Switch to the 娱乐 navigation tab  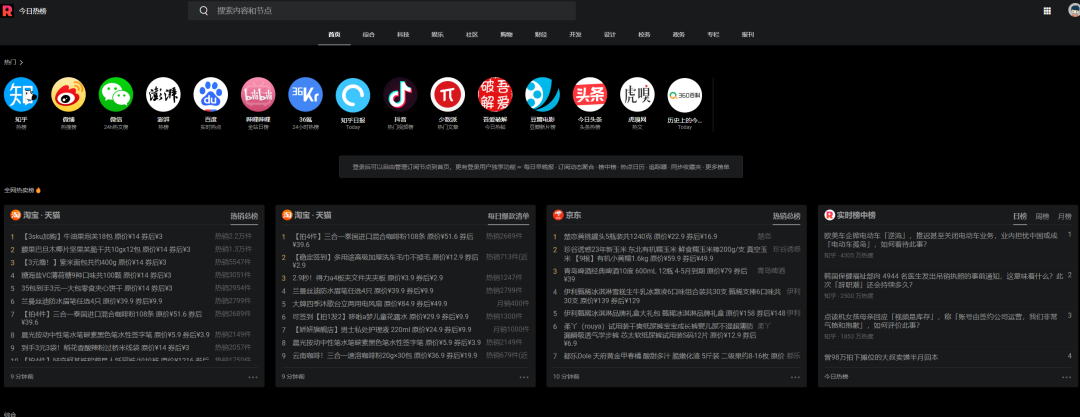(x=437, y=34)
